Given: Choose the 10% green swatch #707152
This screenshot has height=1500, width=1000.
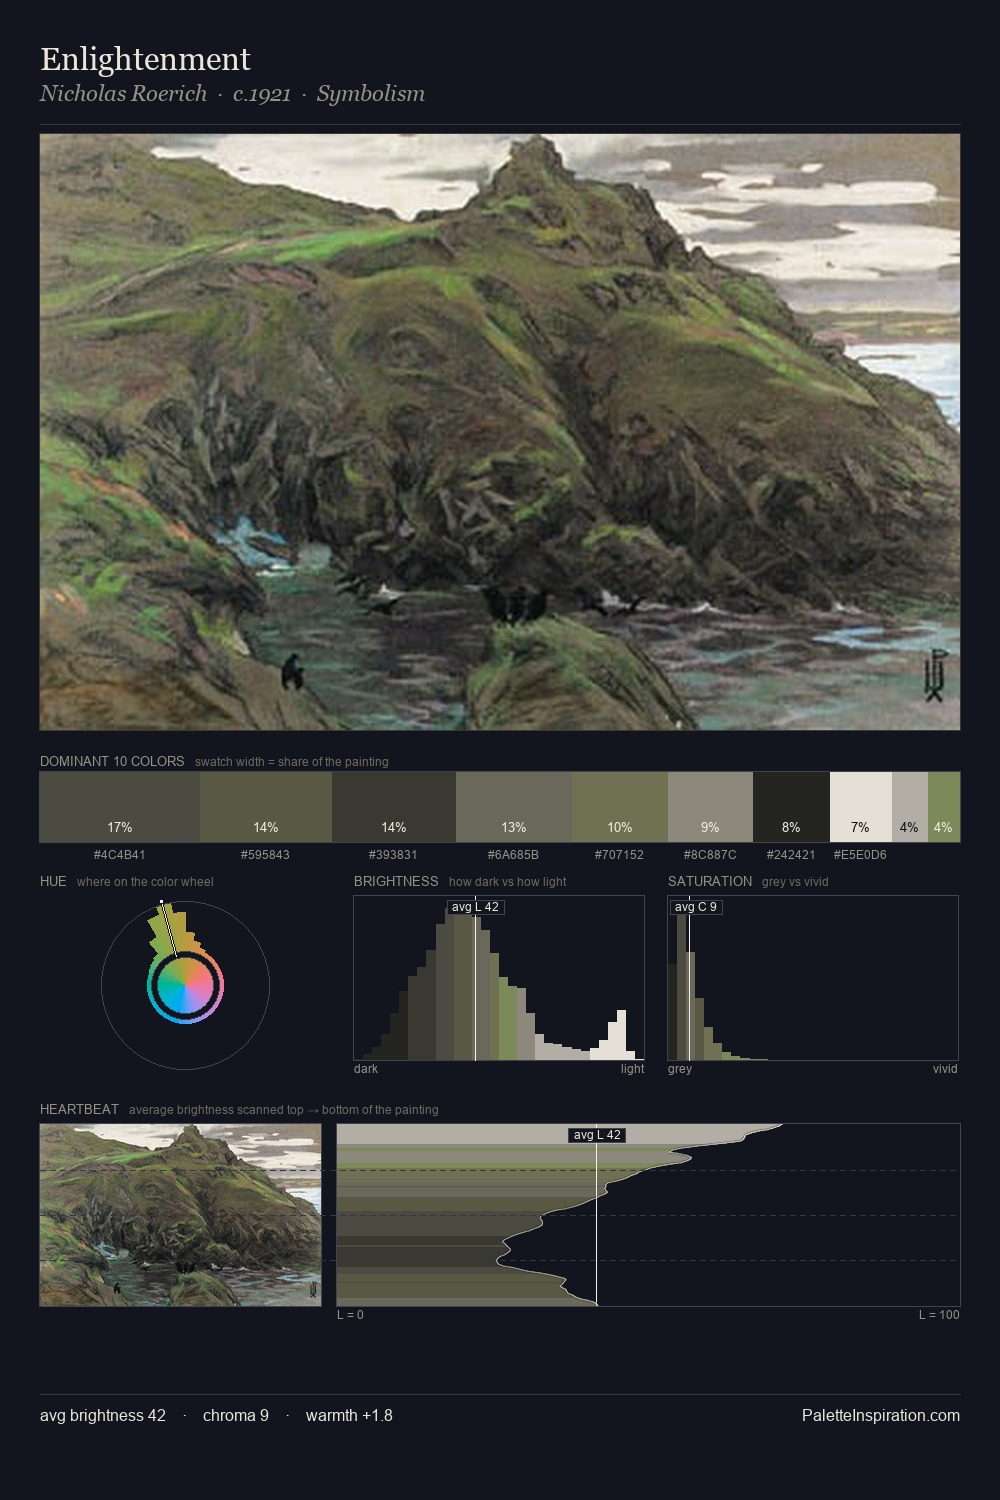Looking at the screenshot, I should click(620, 807).
